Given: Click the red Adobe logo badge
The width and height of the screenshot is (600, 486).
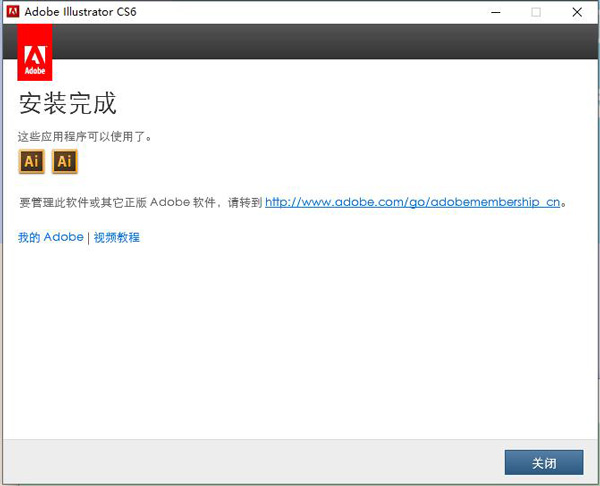Looking at the screenshot, I should click(x=35, y=52).
